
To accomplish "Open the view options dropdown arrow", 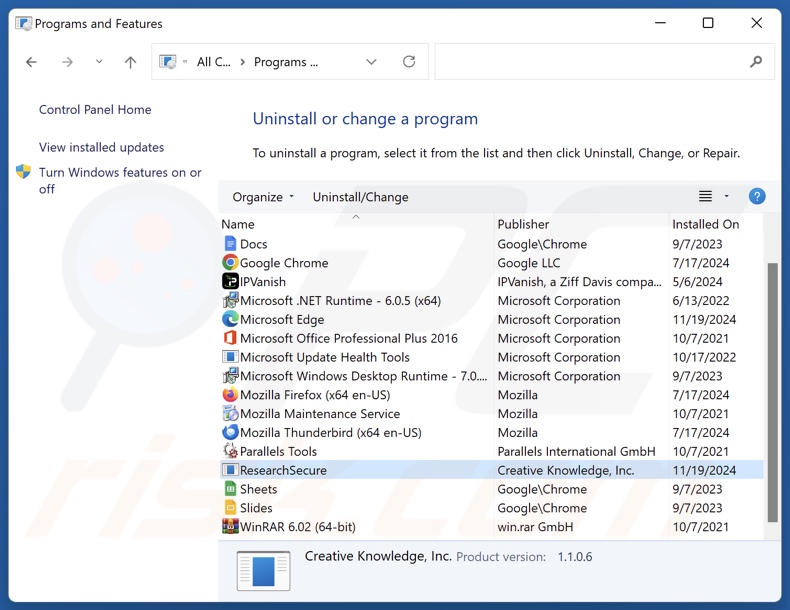I will click(727, 196).
